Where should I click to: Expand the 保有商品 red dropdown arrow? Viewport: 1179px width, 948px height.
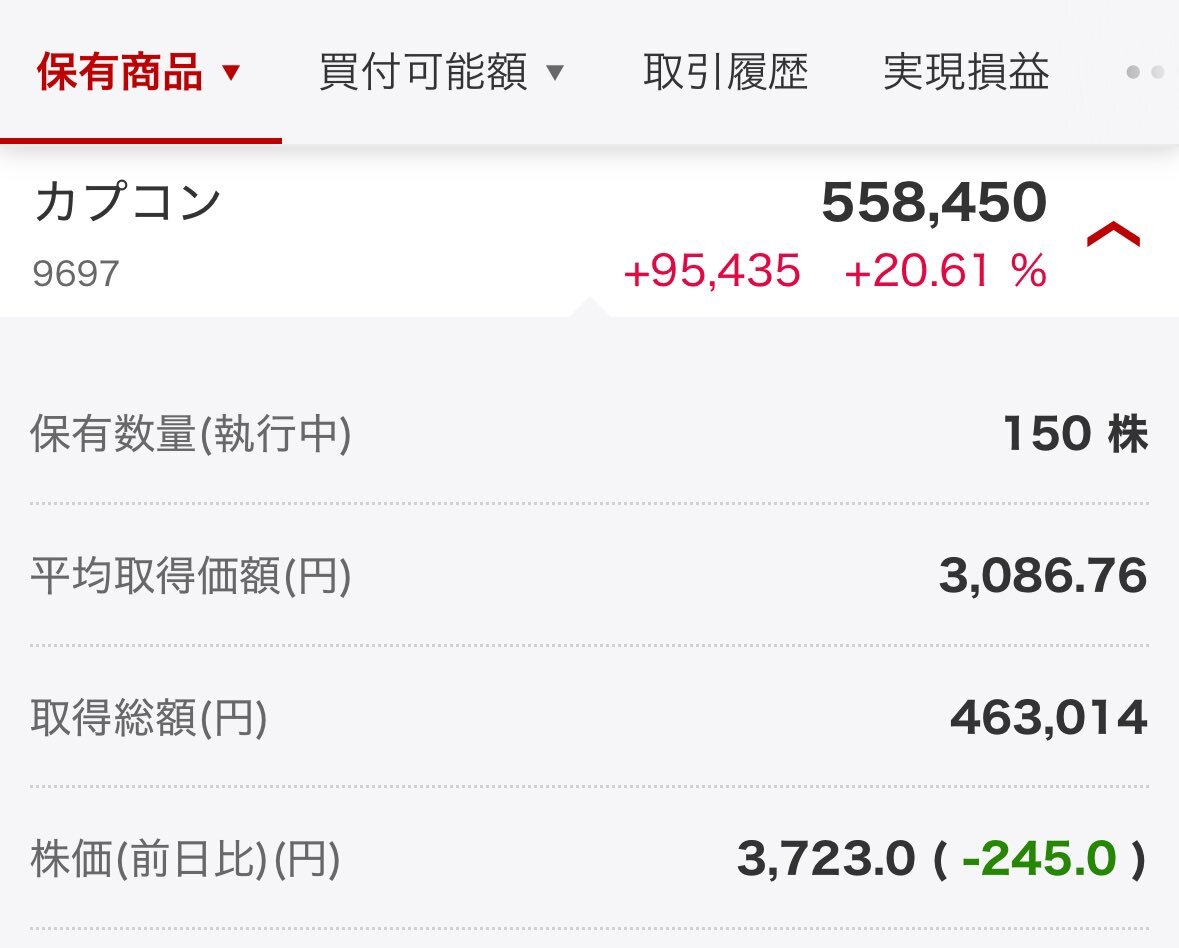coord(231,73)
